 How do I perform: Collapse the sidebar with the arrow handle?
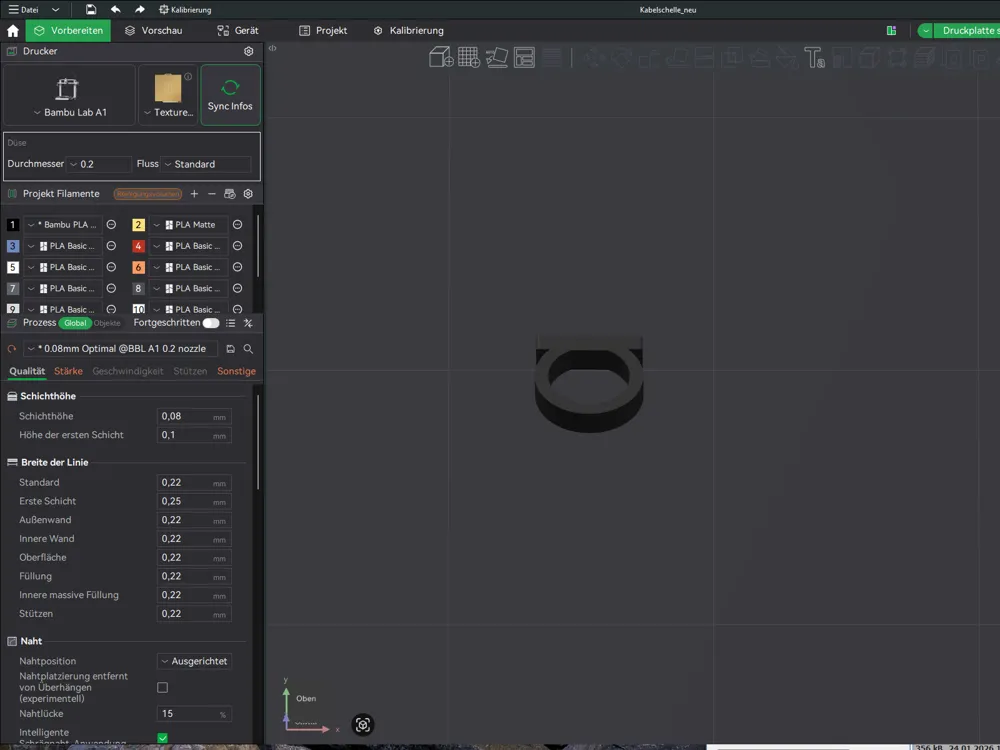272,48
